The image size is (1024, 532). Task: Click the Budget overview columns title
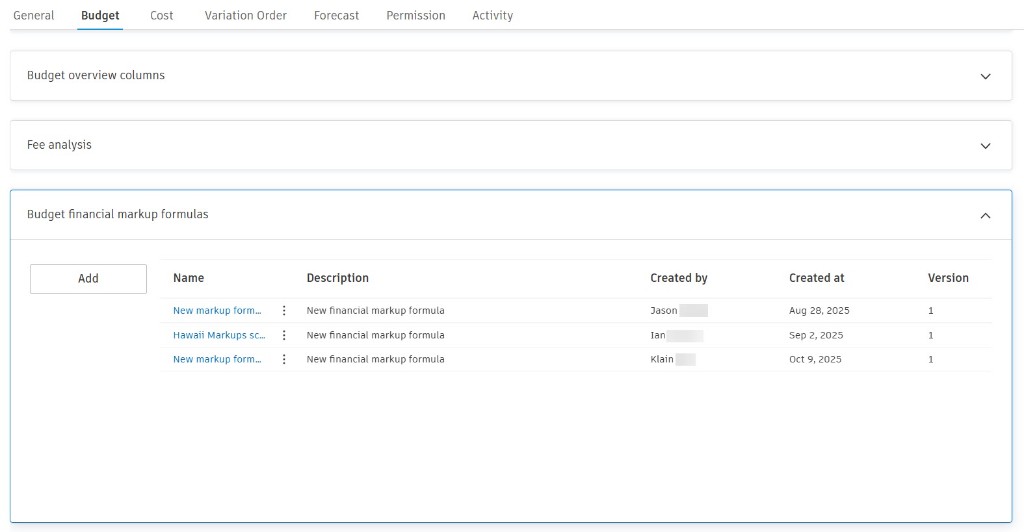(96, 75)
